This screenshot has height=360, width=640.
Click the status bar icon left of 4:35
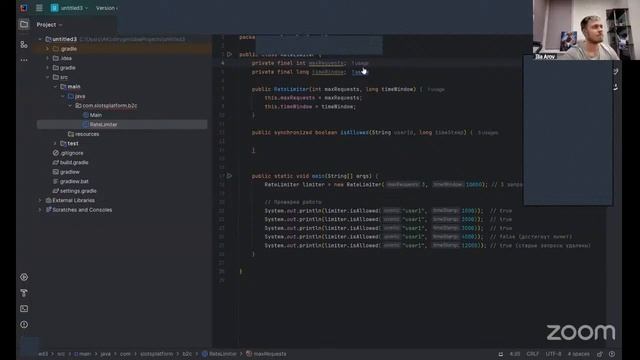500,354
